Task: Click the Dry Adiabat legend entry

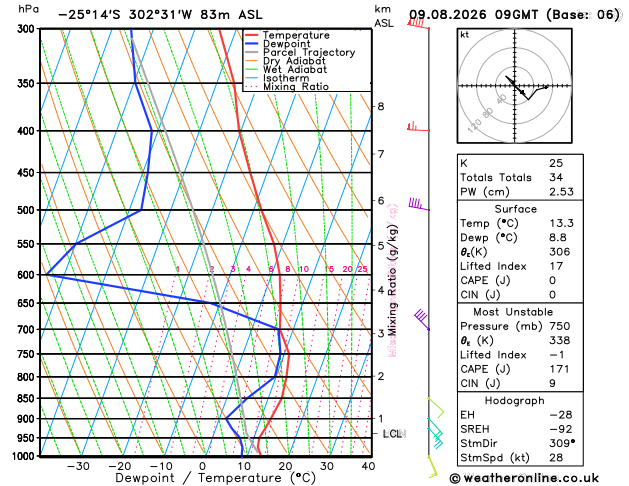Action: [x=285, y=61]
